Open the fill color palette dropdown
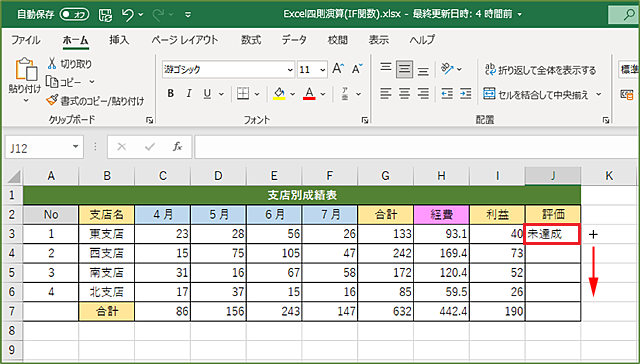 (x=293, y=94)
